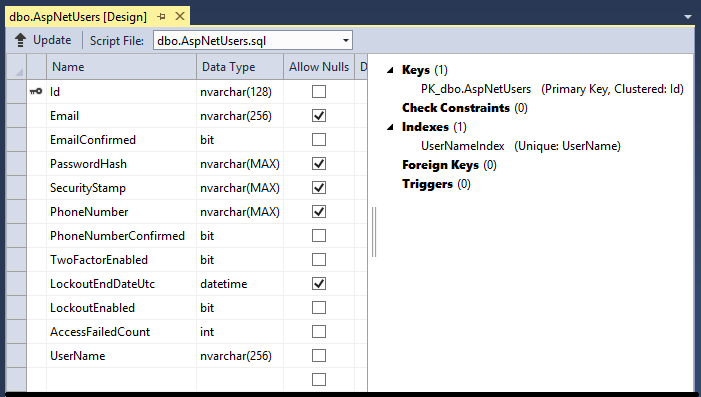Select the PhoneNumber name cell
Image resolution: width=701 pixels, height=397 pixels.
point(121,211)
